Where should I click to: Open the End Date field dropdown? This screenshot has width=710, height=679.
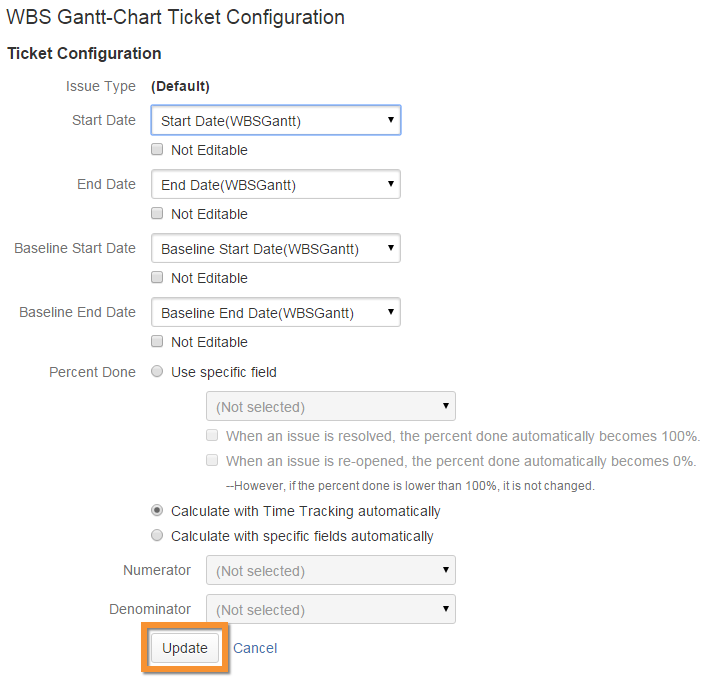point(275,185)
